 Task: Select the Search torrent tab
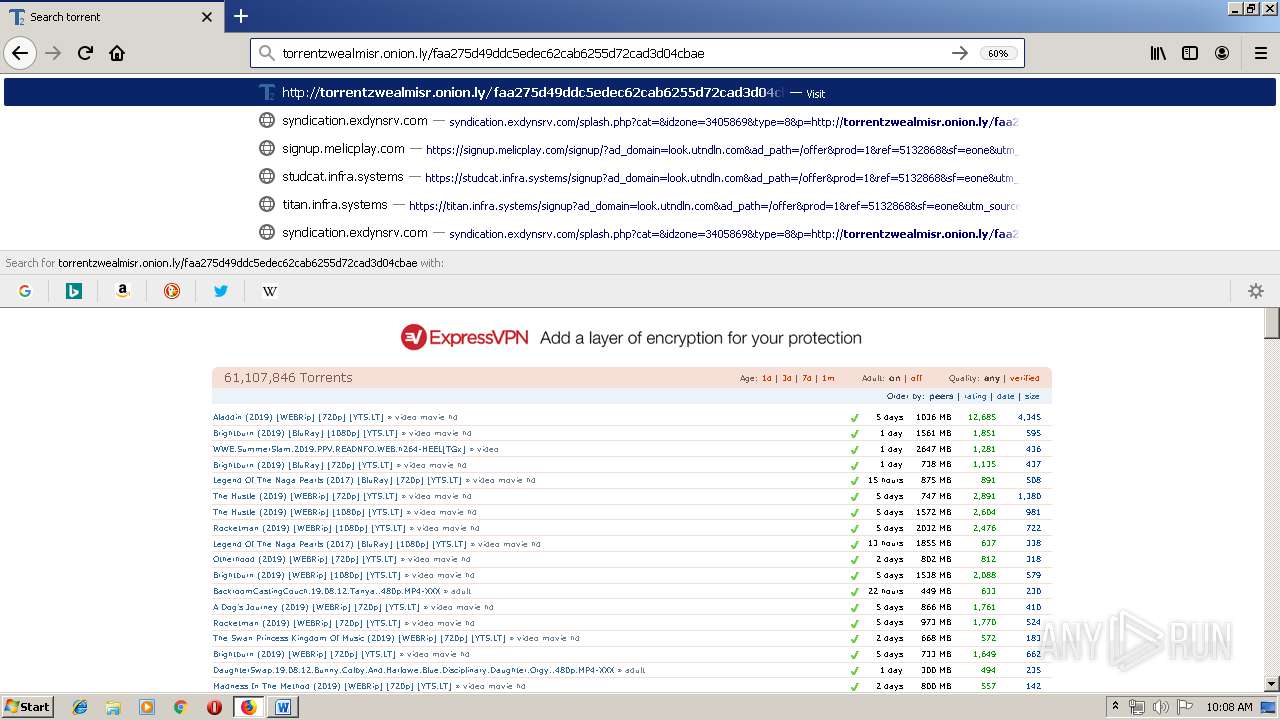111,17
